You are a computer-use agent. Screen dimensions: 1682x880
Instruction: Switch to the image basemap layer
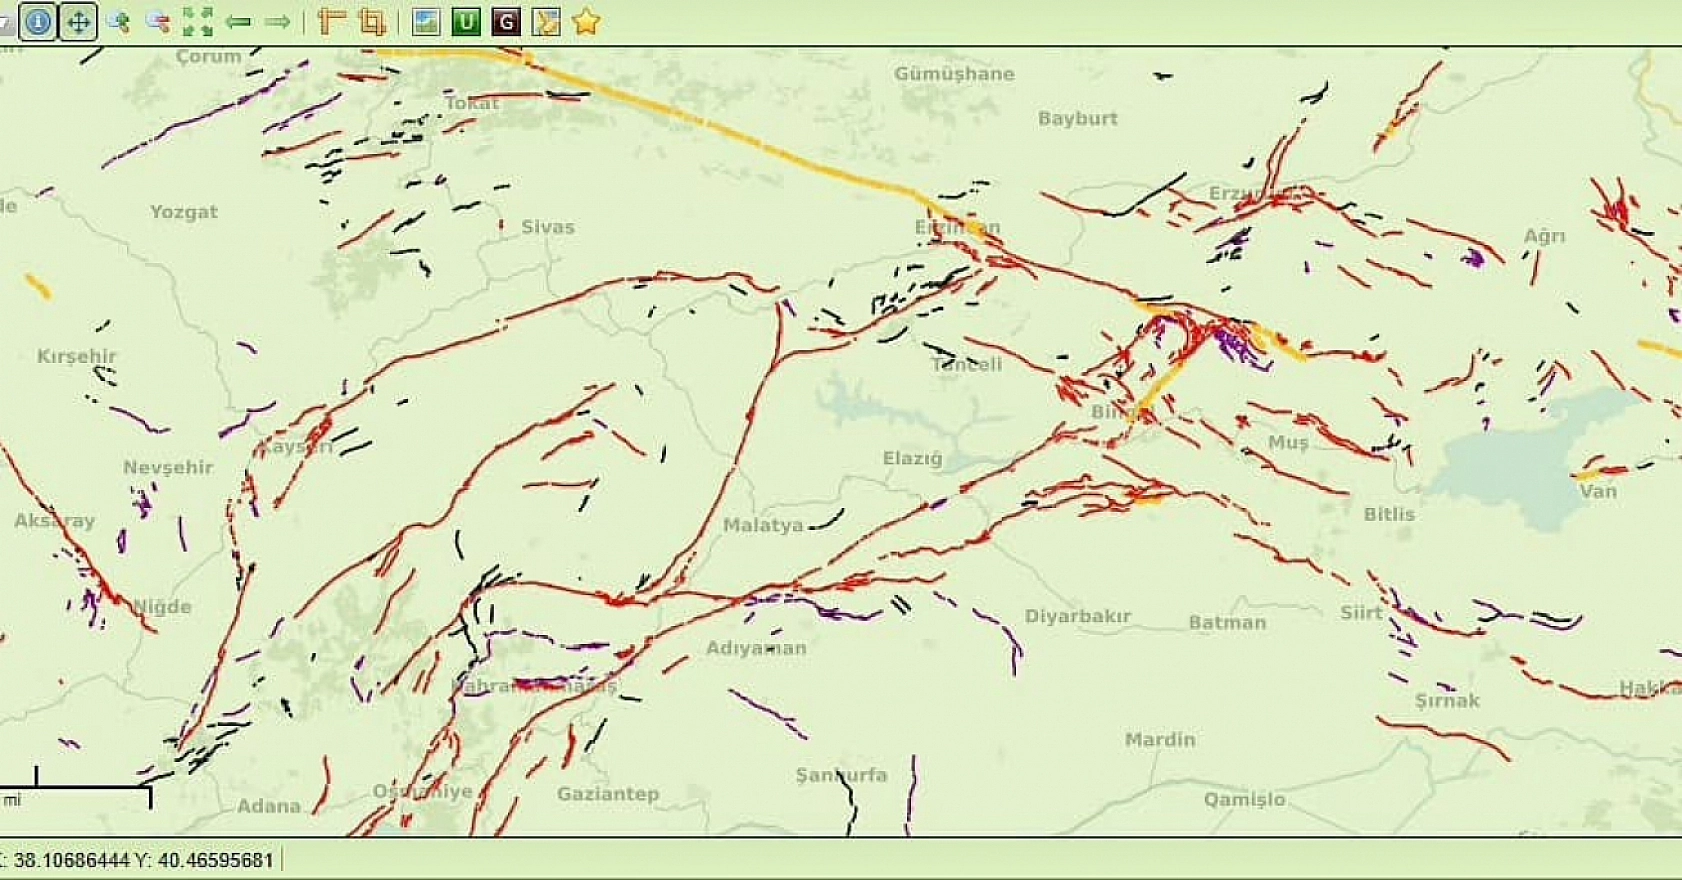tap(426, 21)
